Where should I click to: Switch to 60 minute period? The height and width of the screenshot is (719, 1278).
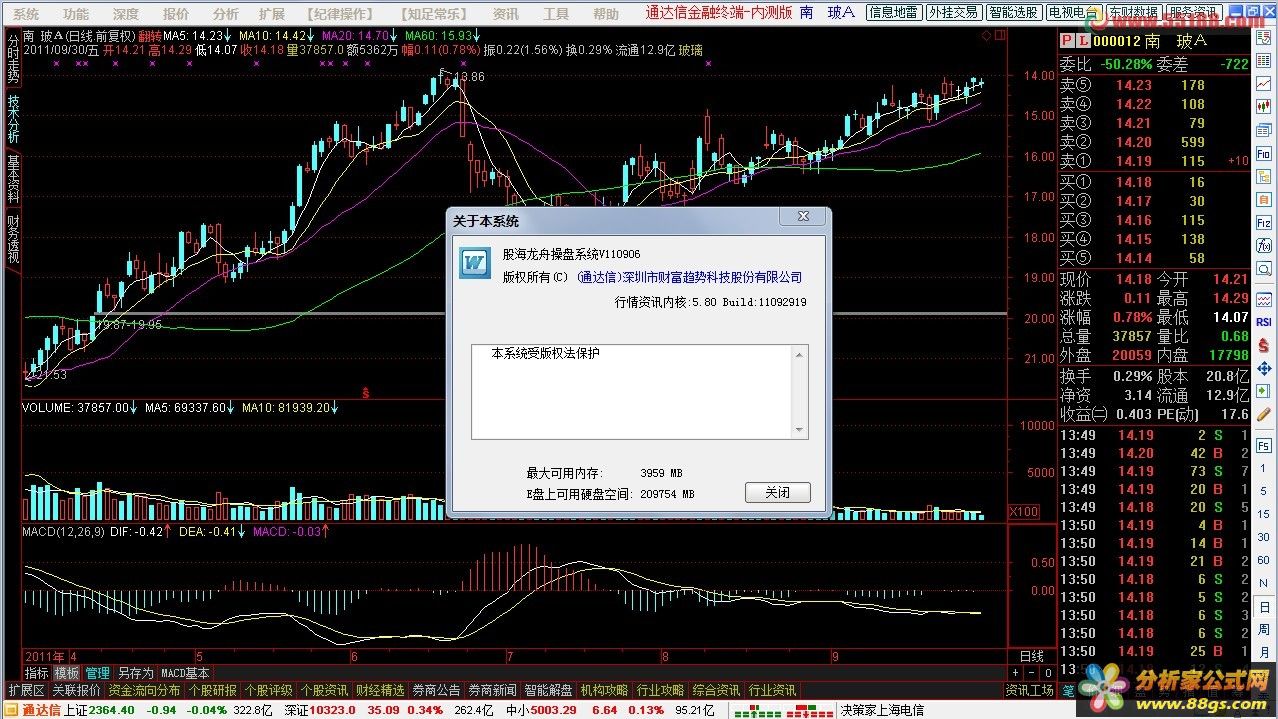tap(1264, 560)
